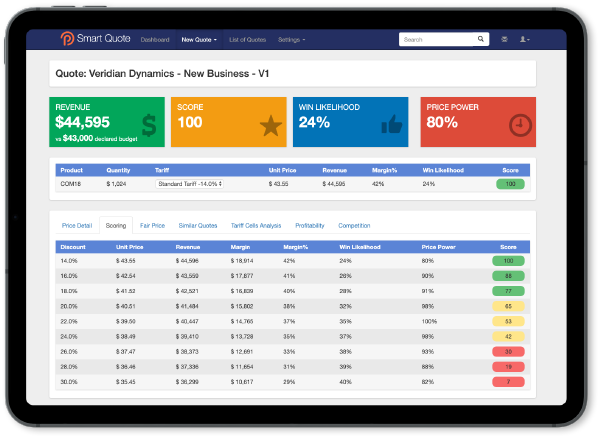
Task: Click the 100% price power value
Action: 429,321
